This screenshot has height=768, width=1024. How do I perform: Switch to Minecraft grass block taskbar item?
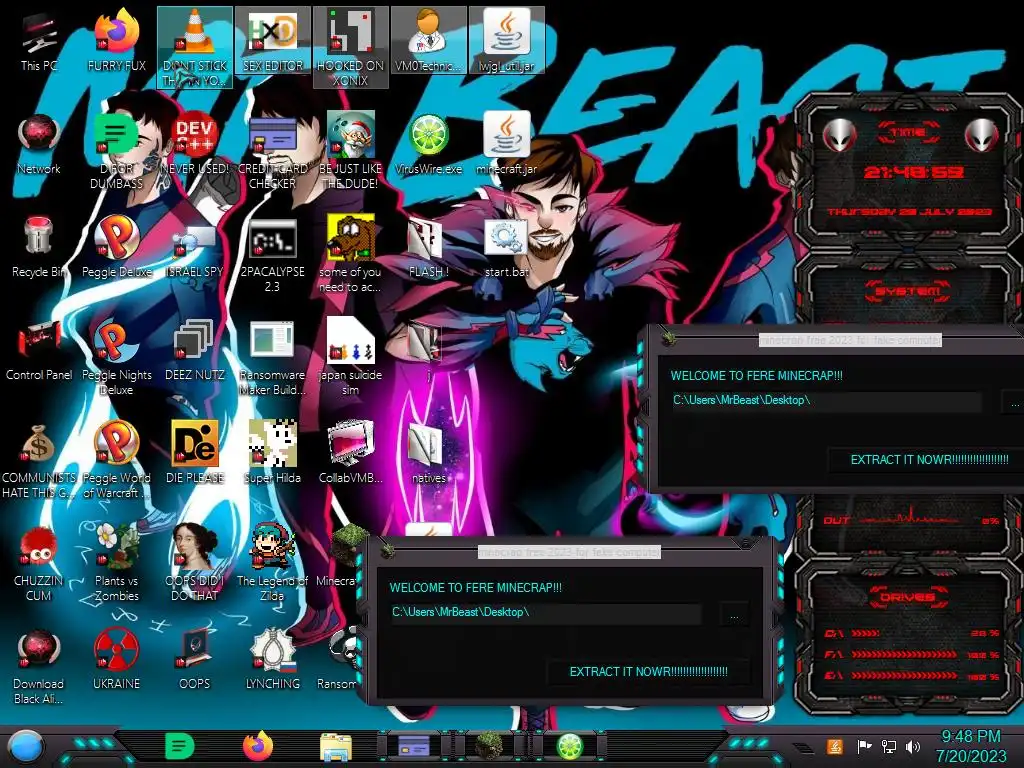(x=490, y=746)
